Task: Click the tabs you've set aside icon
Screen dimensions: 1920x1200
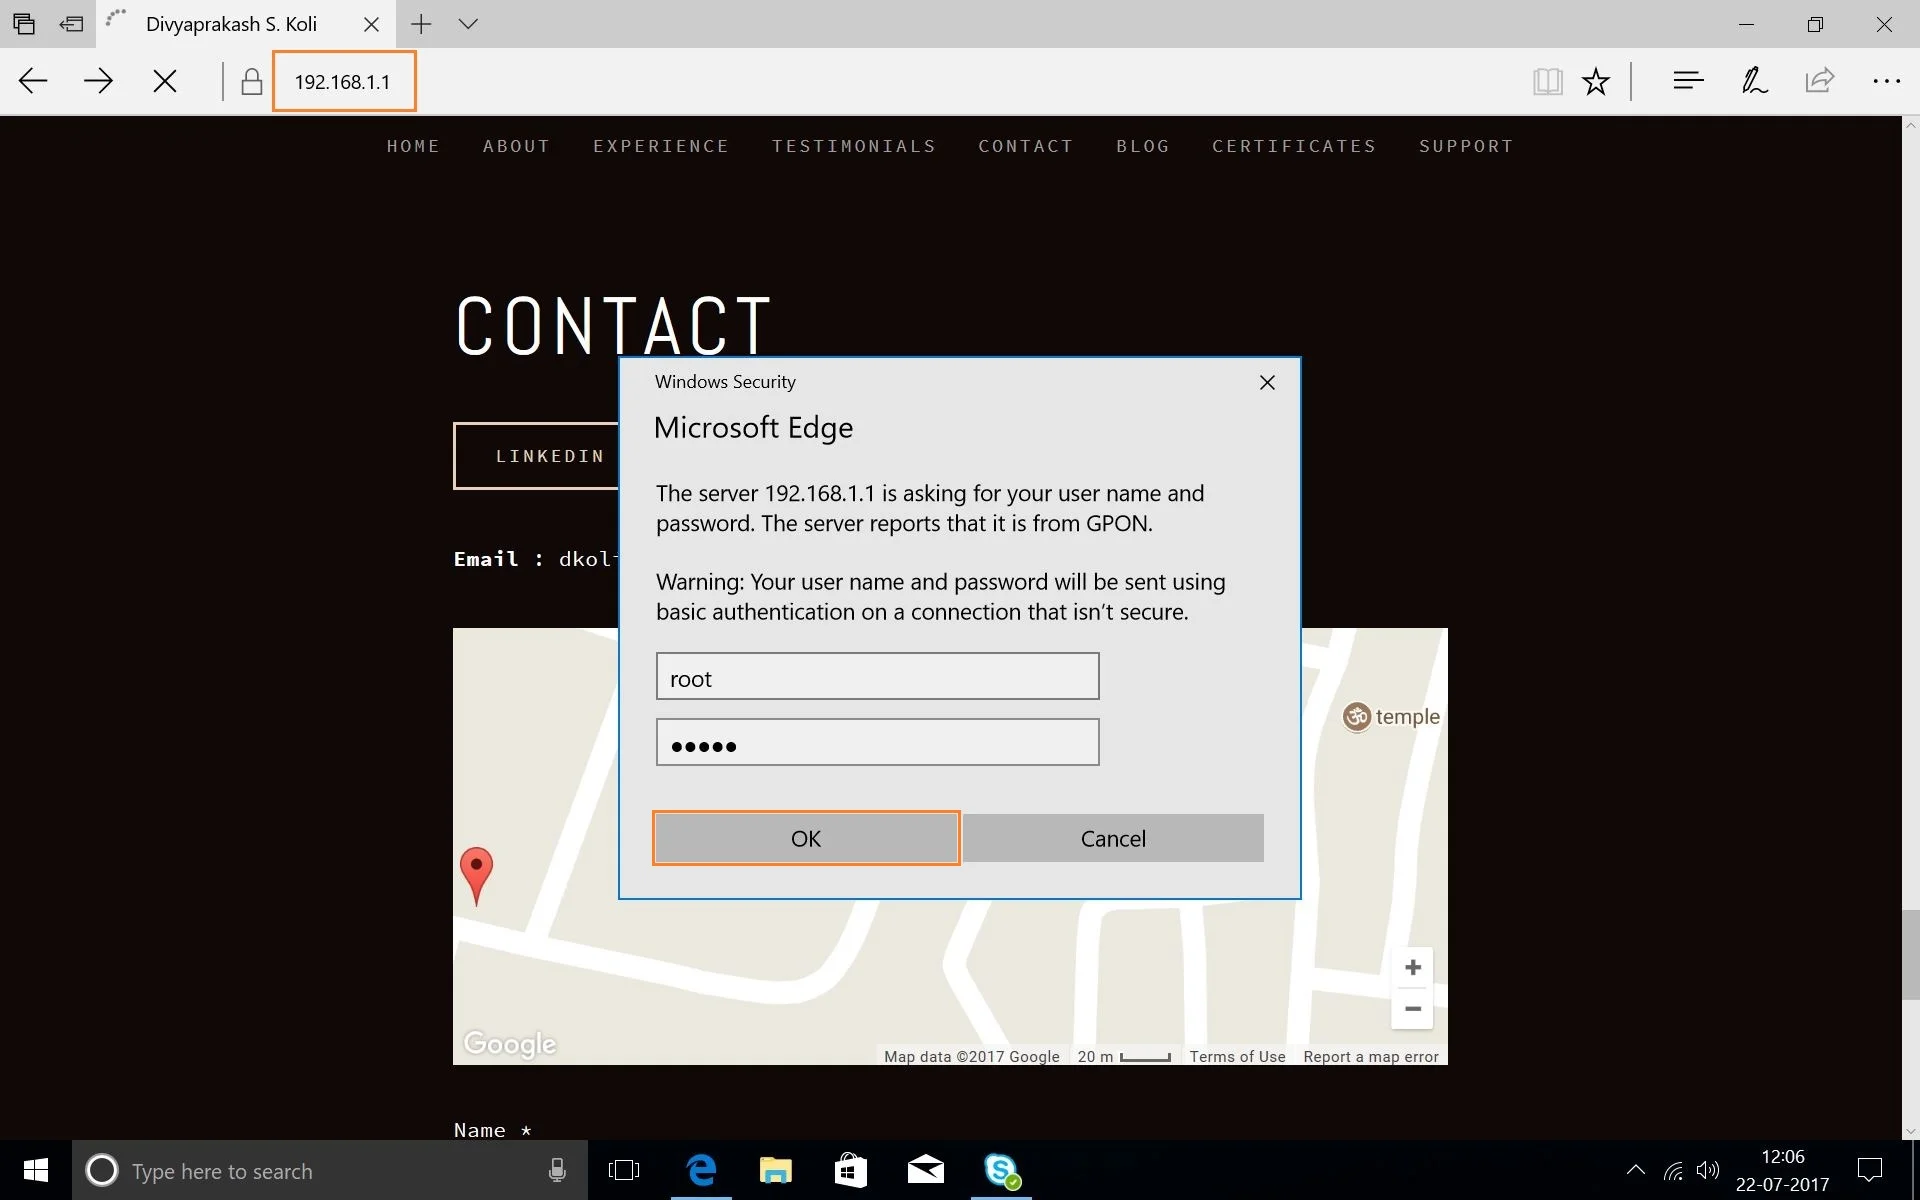Action: 24,24
